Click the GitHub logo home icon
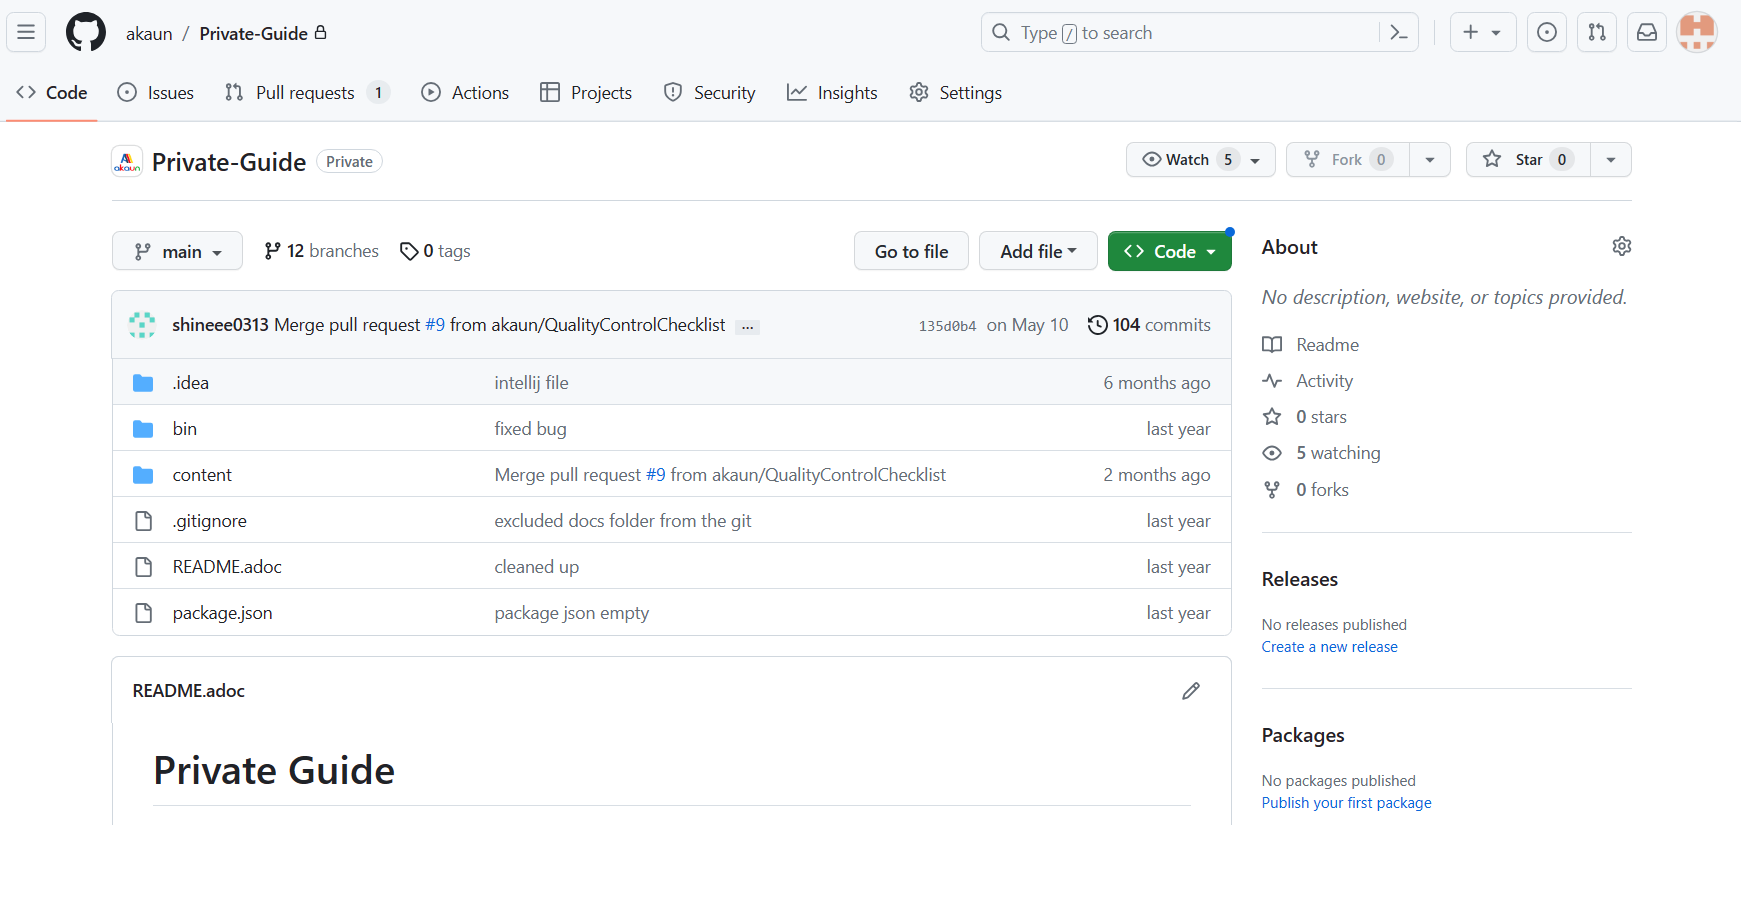 tap(86, 33)
